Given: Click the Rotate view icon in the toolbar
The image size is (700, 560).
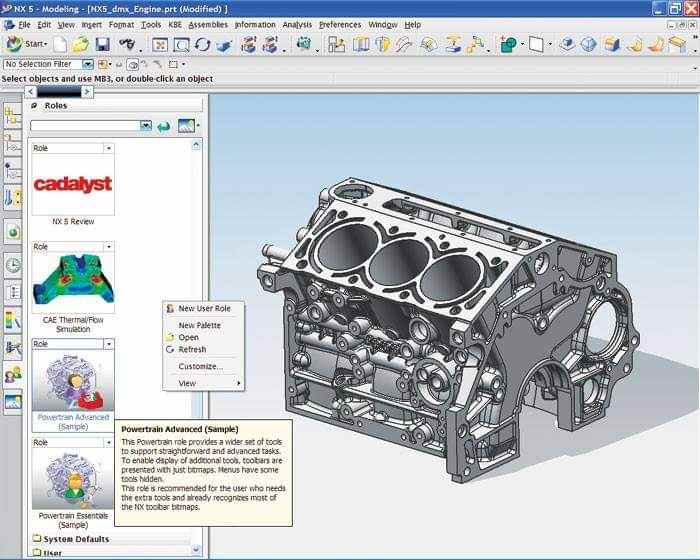Looking at the screenshot, I should (203, 44).
